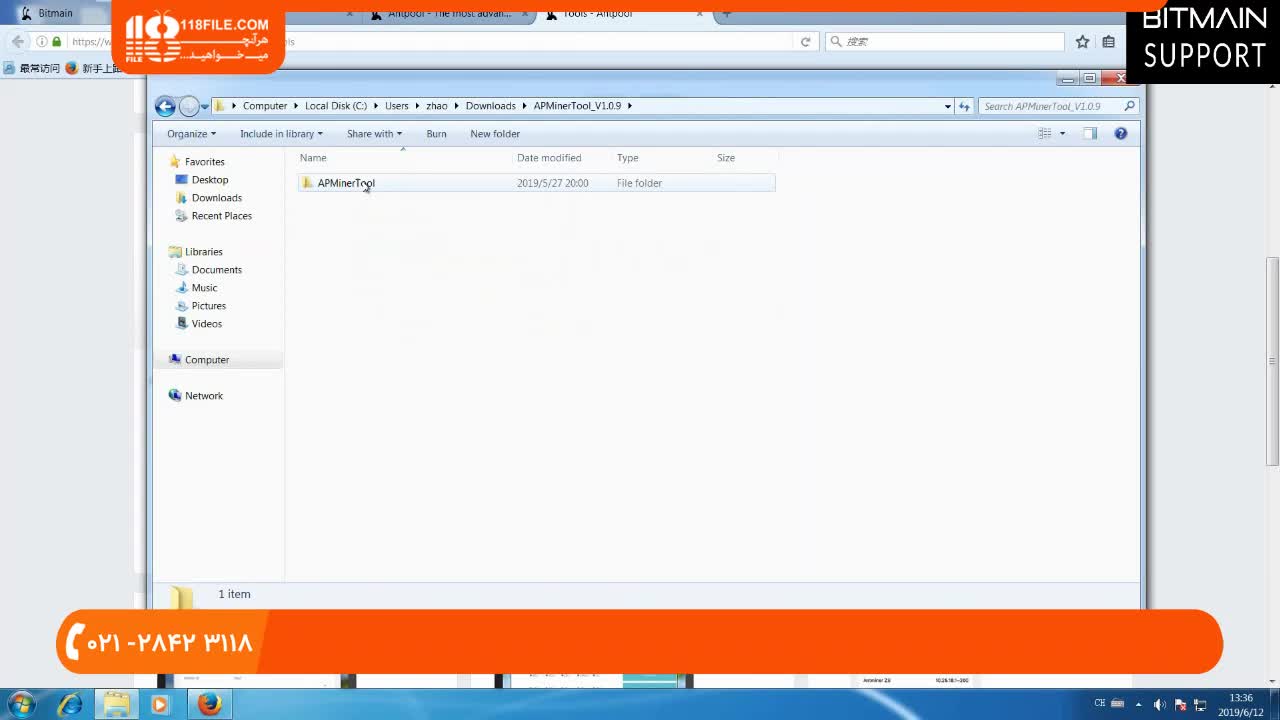Select the APMinerTool folder
Viewport: 1280px width, 720px height.
coord(345,183)
